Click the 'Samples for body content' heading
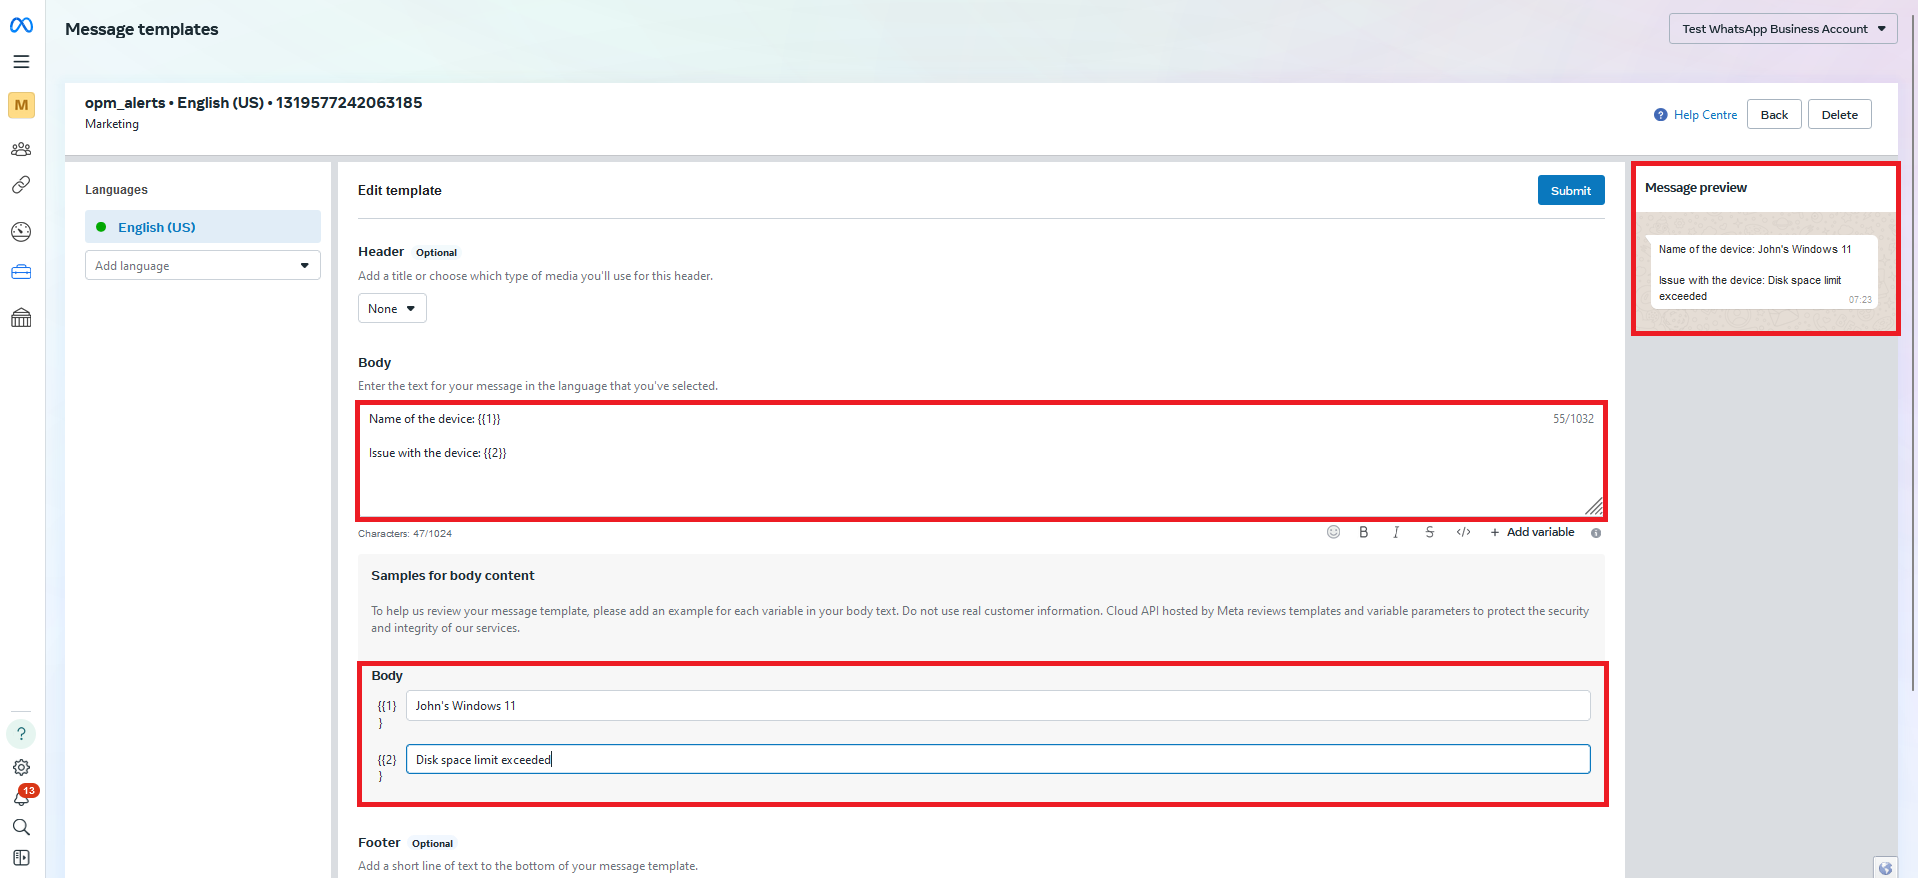The image size is (1918, 878). coord(453,575)
